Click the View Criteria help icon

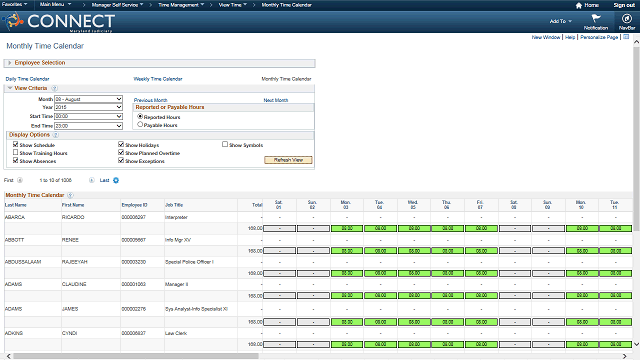tap(54, 88)
